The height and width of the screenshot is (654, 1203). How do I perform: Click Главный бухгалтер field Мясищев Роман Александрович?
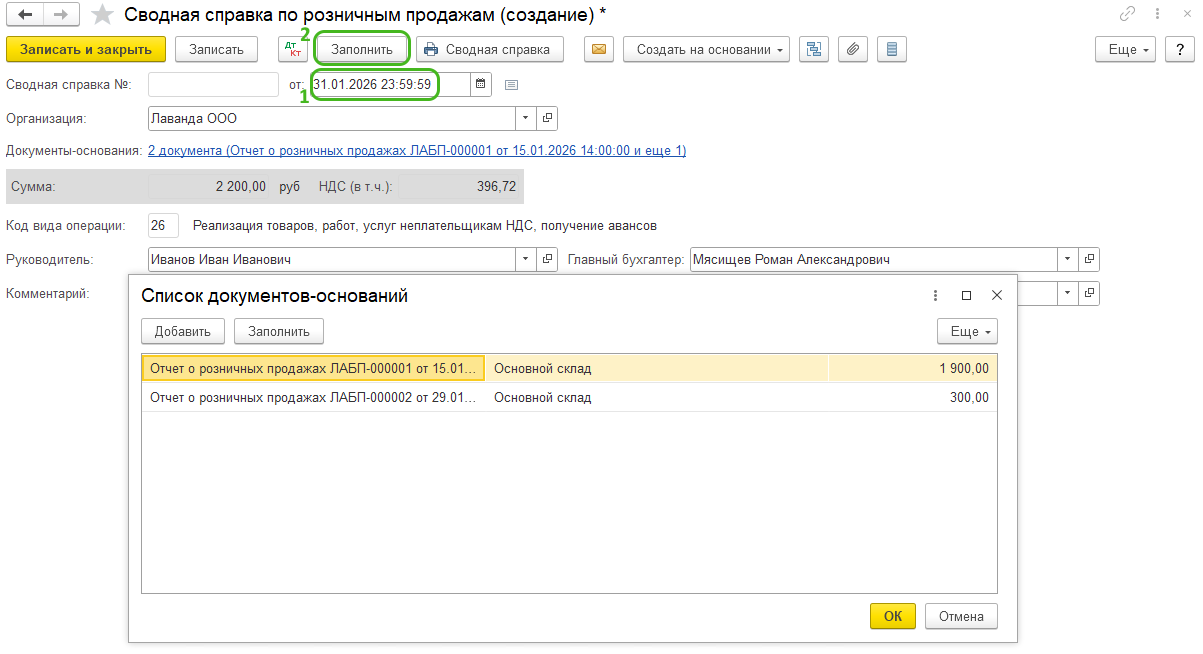click(x=874, y=260)
